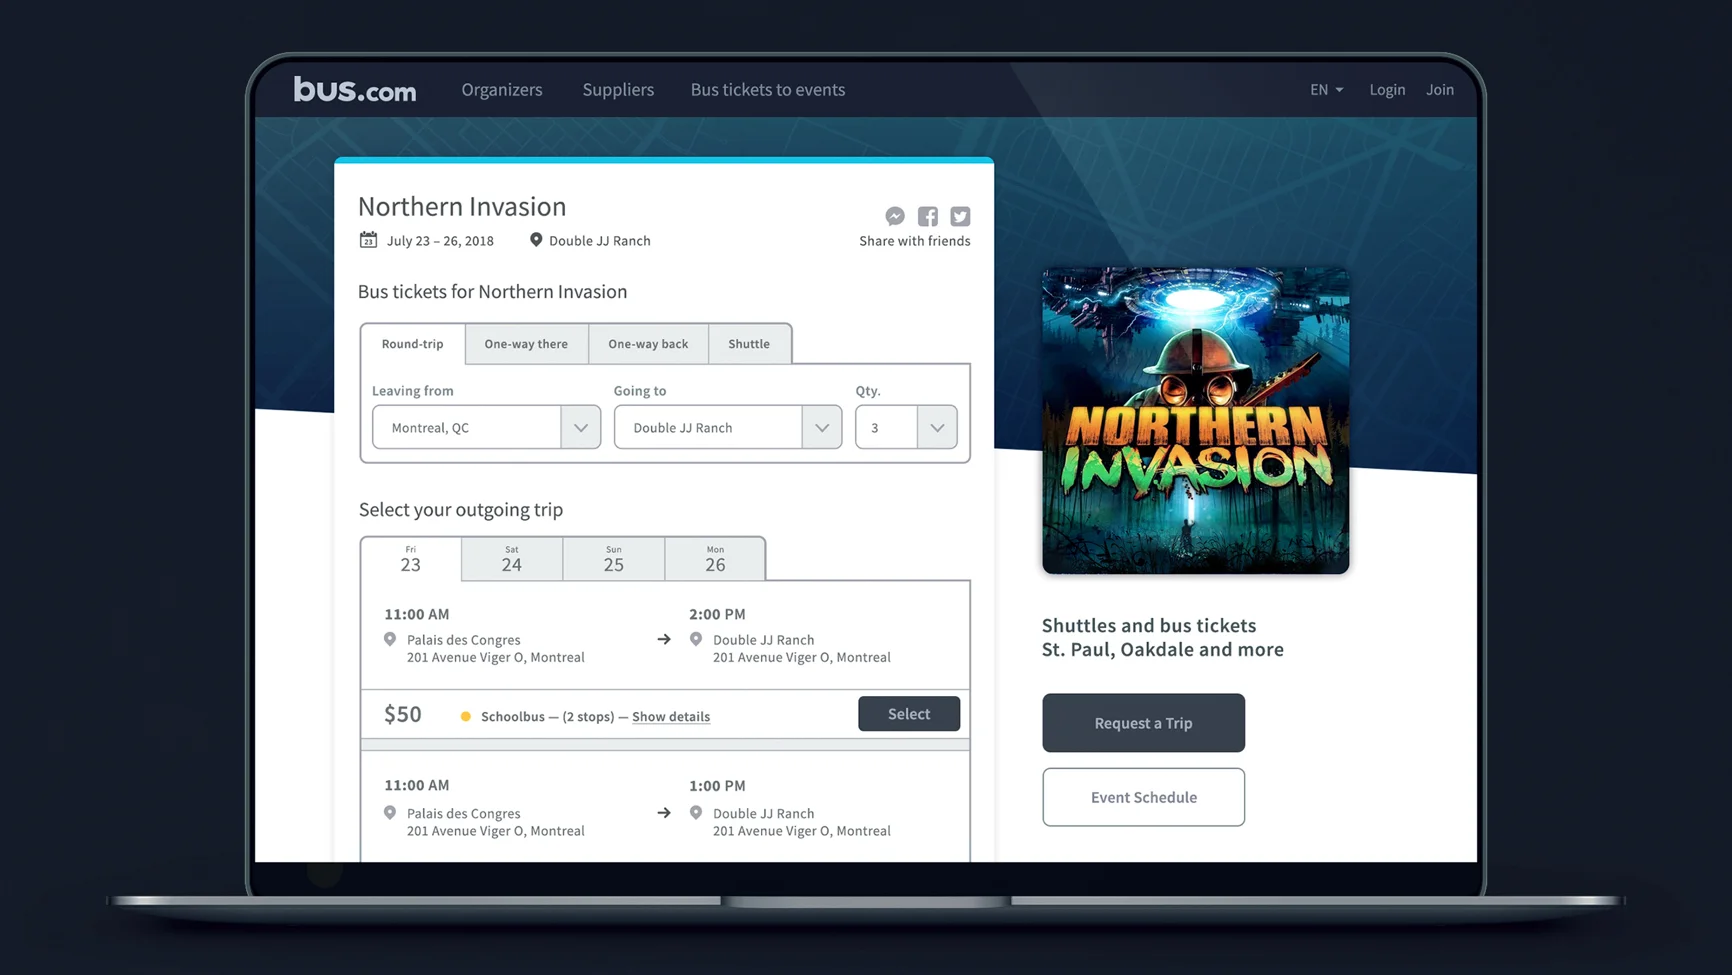Select Sun 25 date tab
The height and width of the screenshot is (975, 1732).
(614, 559)
